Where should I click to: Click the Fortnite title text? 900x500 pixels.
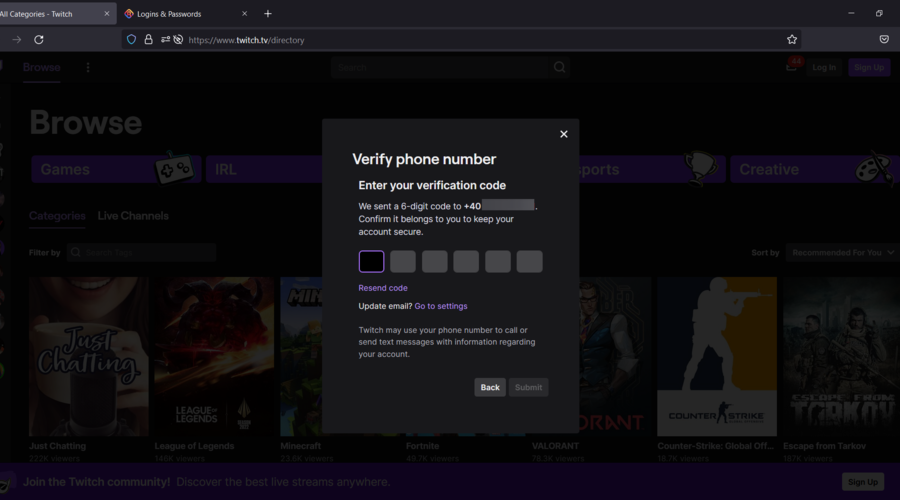click(422, 446)
